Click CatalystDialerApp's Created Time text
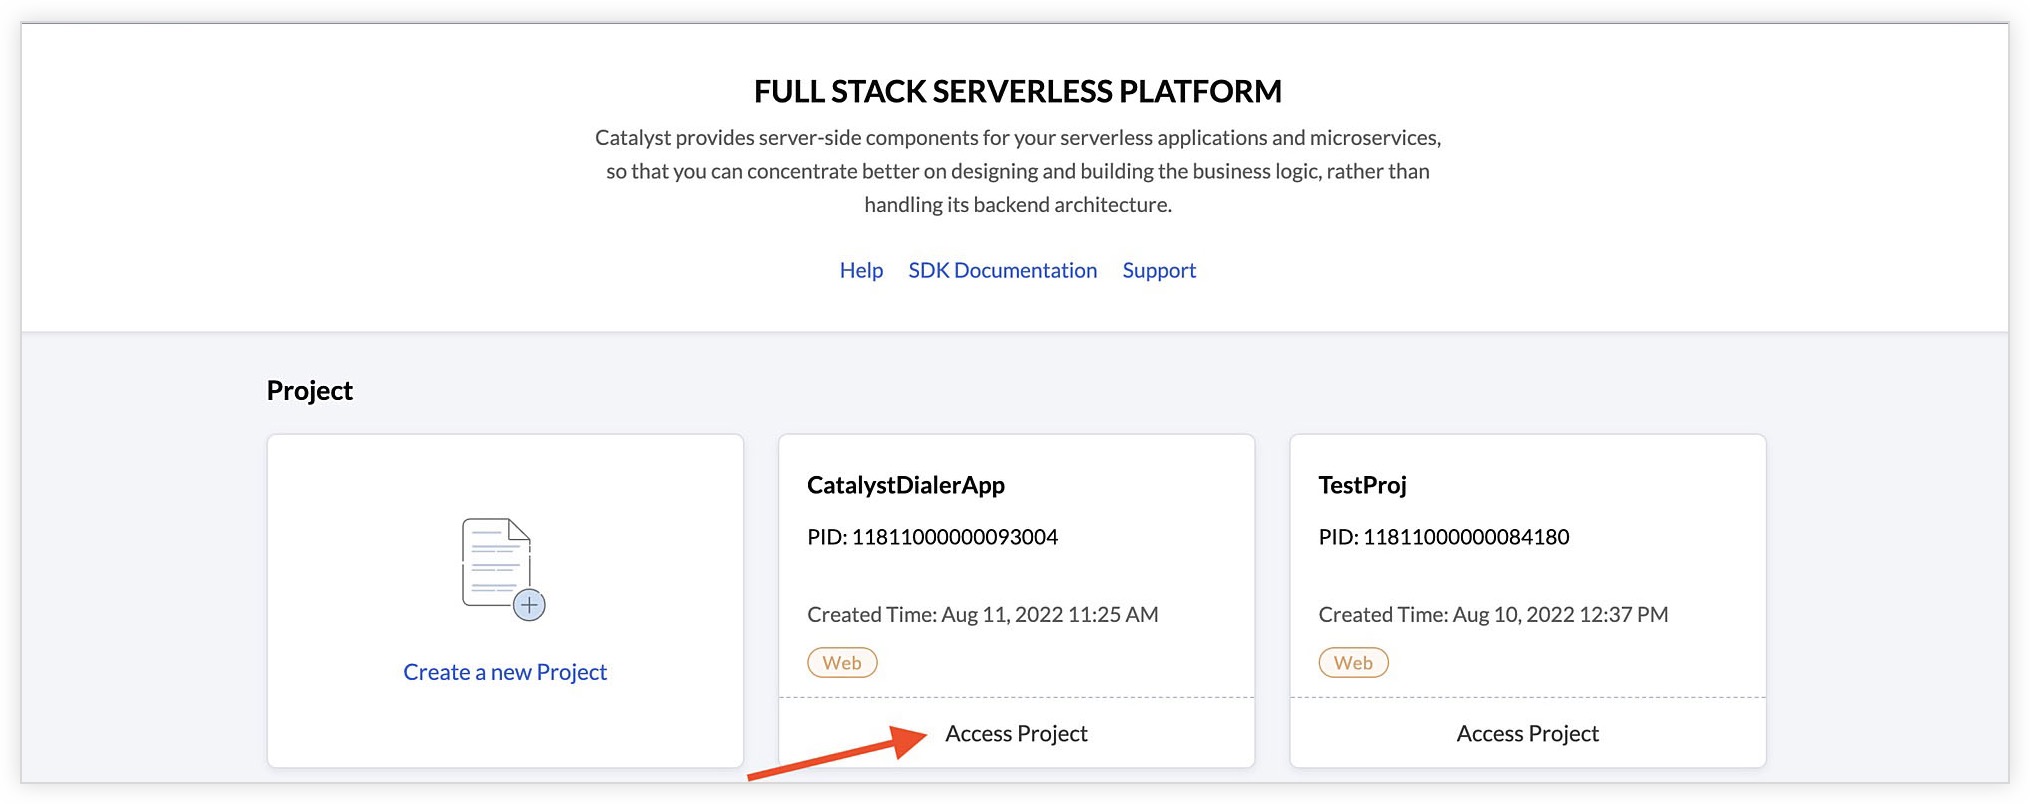This screenshot has height=804, width=2030. [982, 614]
